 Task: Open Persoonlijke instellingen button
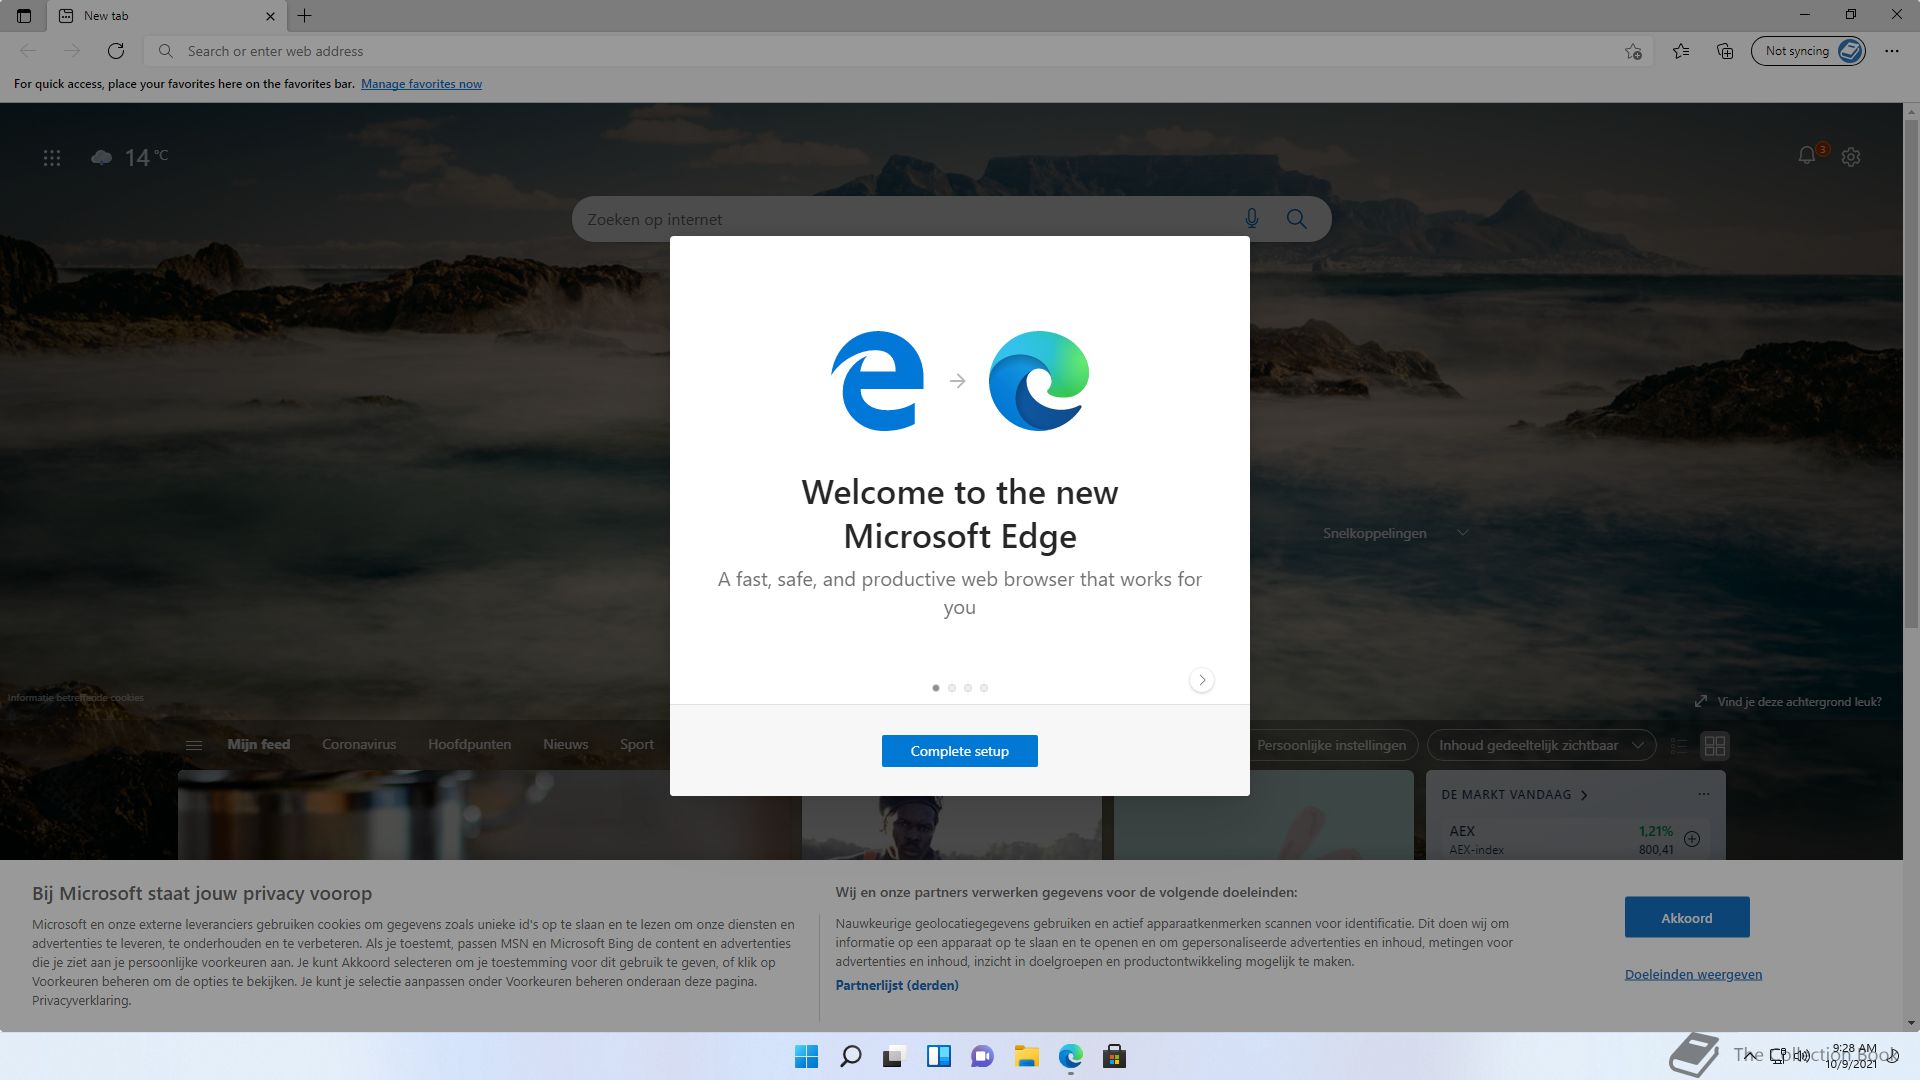1331,746
